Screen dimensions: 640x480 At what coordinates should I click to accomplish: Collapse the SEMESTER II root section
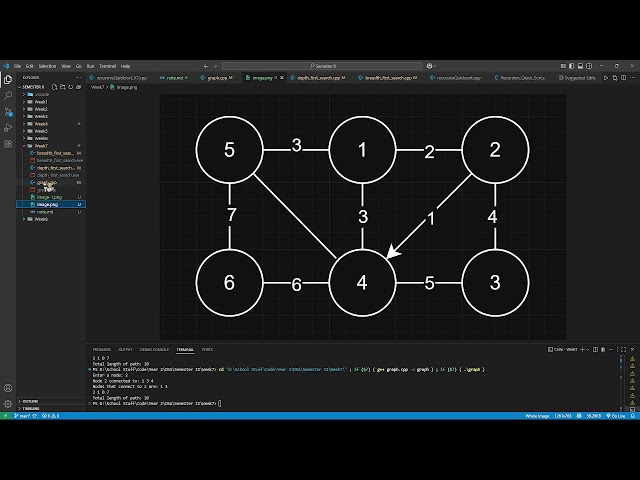pyautogui.click(x=33, y=87)
